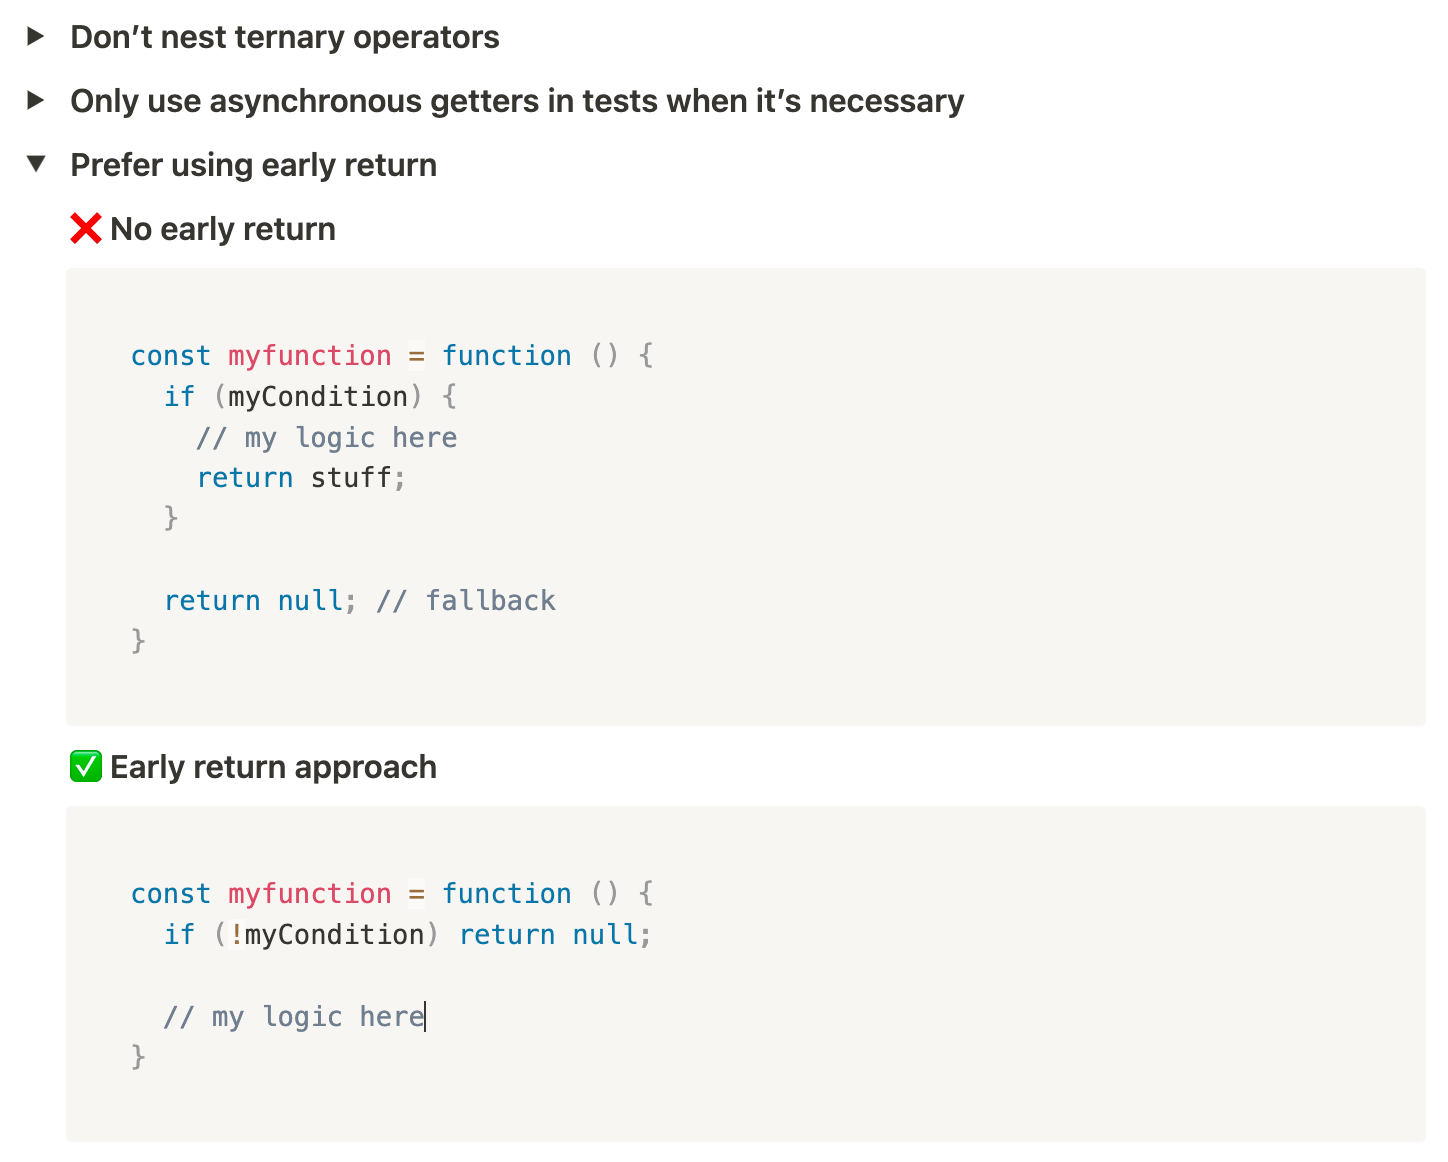Screen dimensions: 1448x1162
Task: Click the "if (!myCondition) return null;" line
Action: [407, 935]
